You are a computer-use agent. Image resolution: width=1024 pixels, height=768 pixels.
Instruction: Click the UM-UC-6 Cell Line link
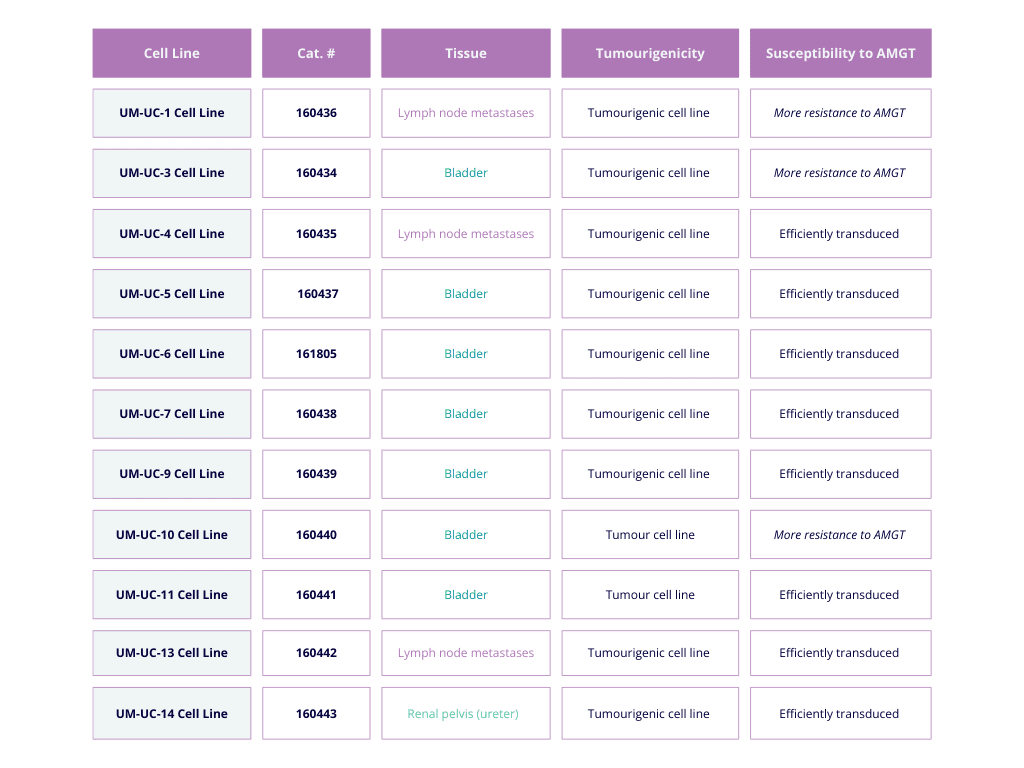(x=172, y=354)
